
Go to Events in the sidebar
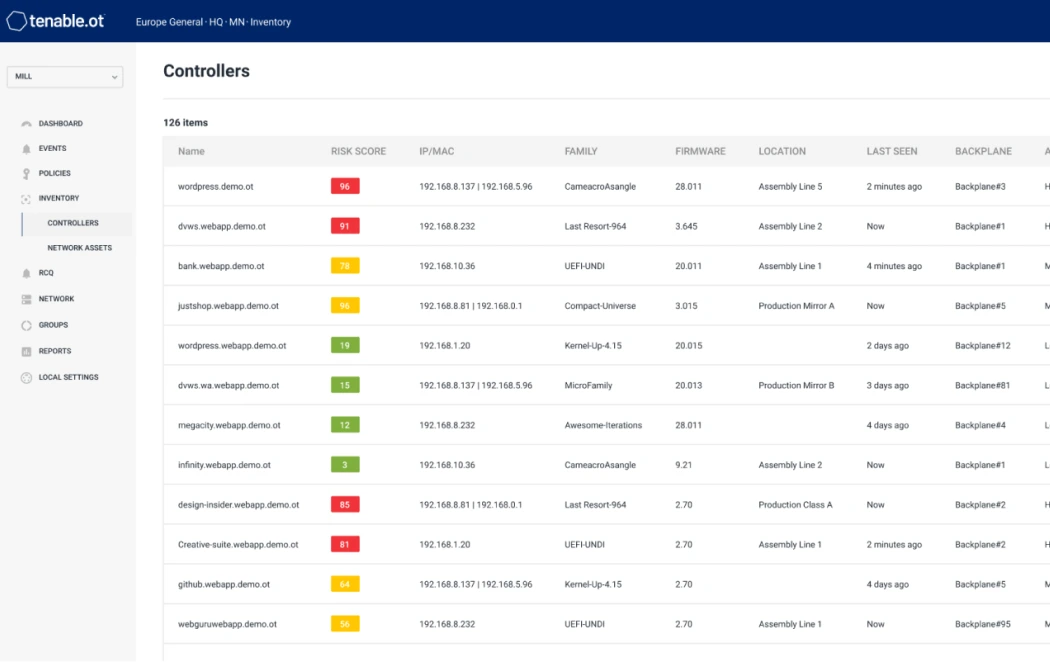click(52, 149)
